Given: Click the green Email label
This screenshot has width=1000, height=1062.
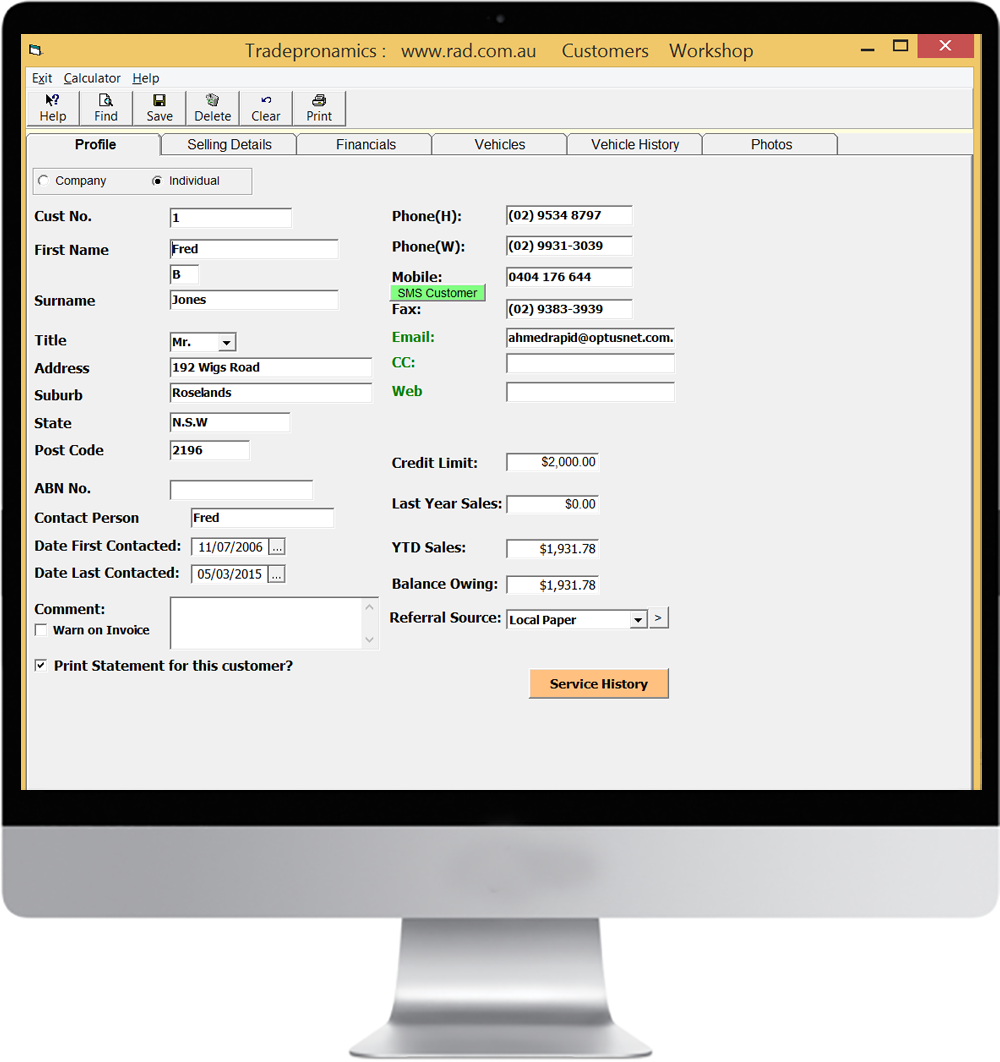Looking at the screenshot, I should pyautogui.click(x=413, y=337).
